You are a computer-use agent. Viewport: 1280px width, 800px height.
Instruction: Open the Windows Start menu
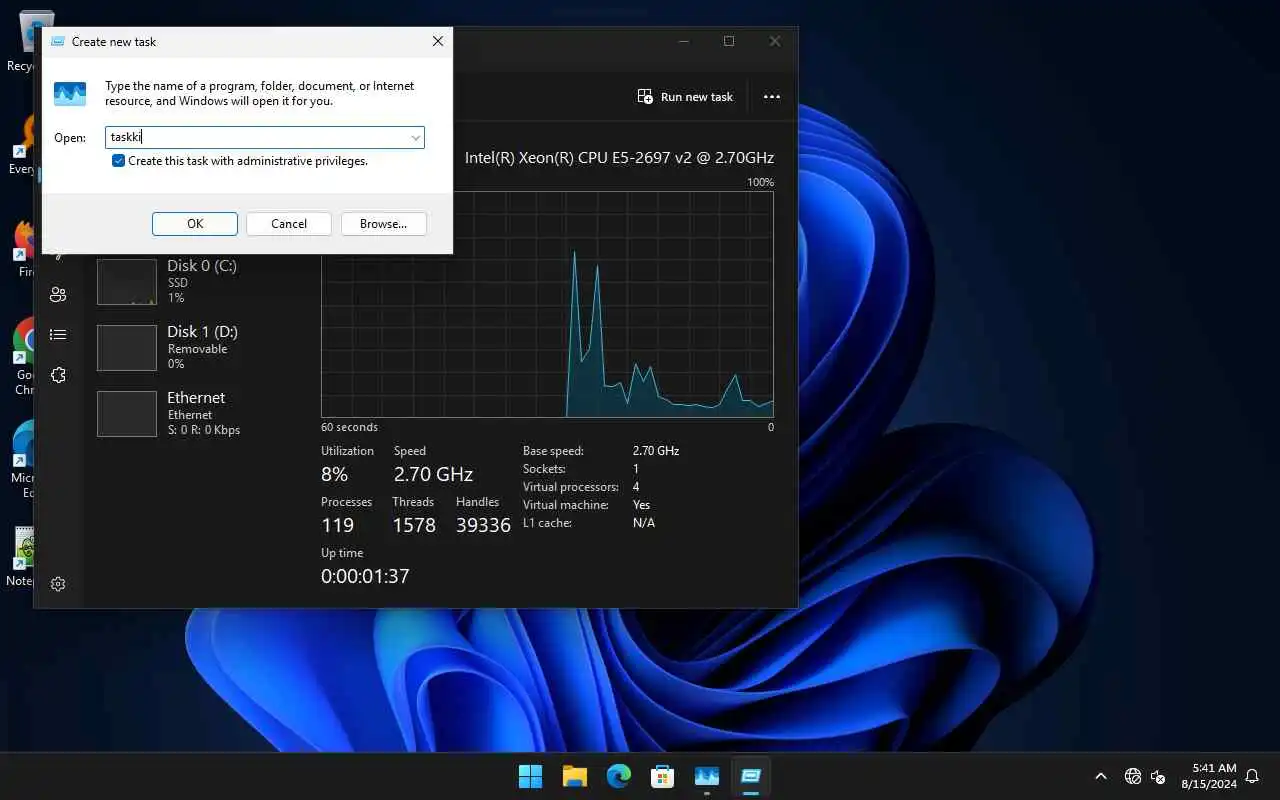coord(530,776)
